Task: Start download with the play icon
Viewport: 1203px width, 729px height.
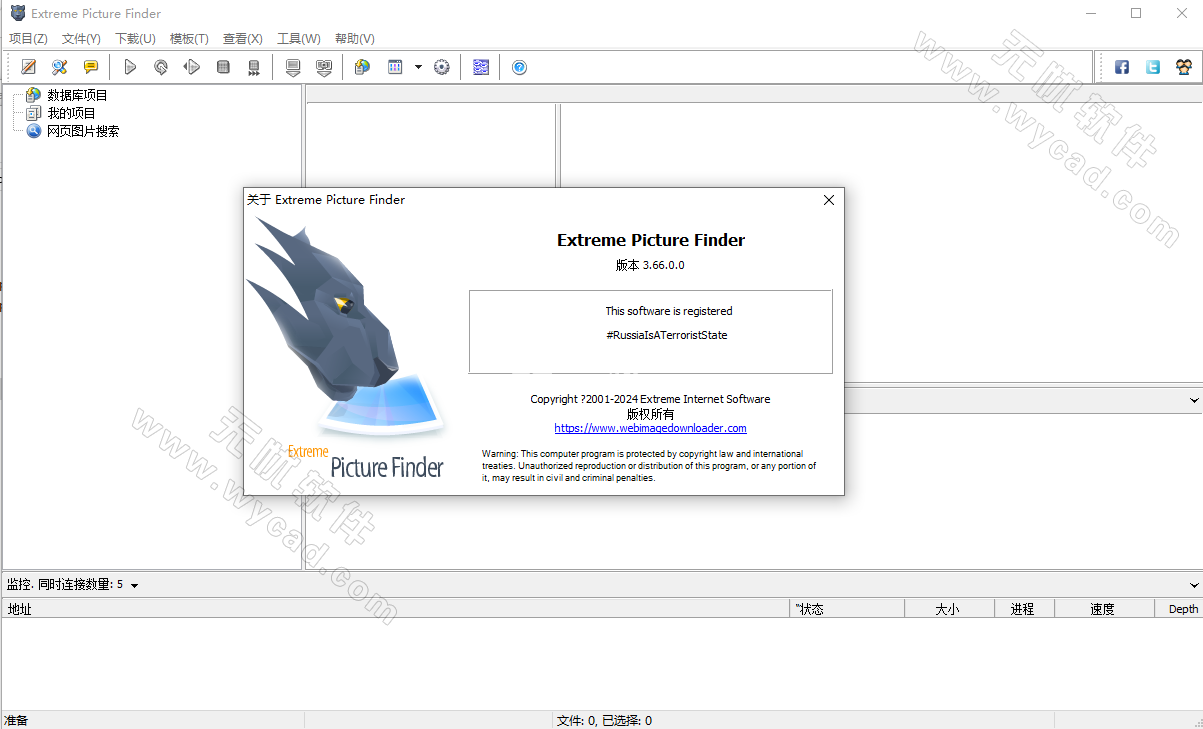Action: coord(130,67)
